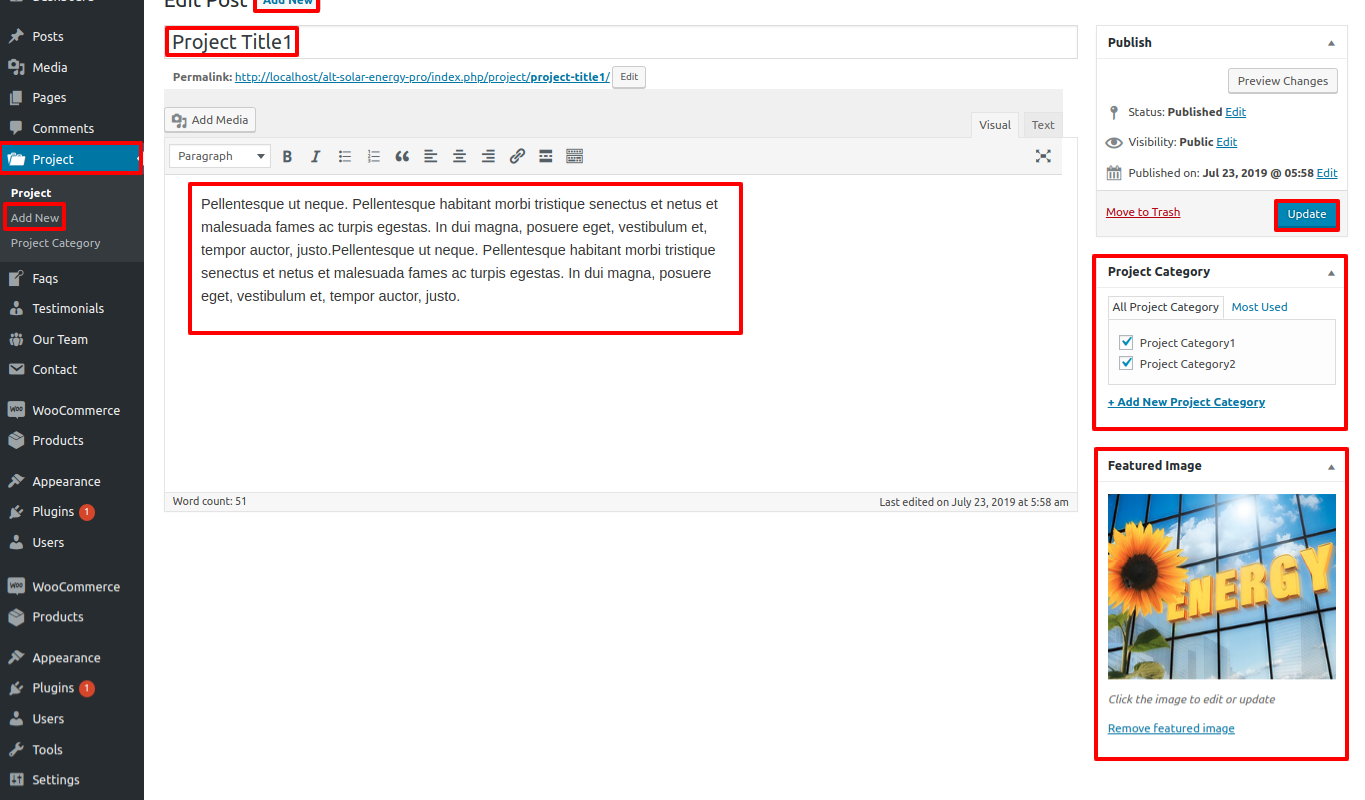Click the 'Last edited on July 23, 2019' text
This screenshot has height=800, width=1365.
(x=973, y=502)
